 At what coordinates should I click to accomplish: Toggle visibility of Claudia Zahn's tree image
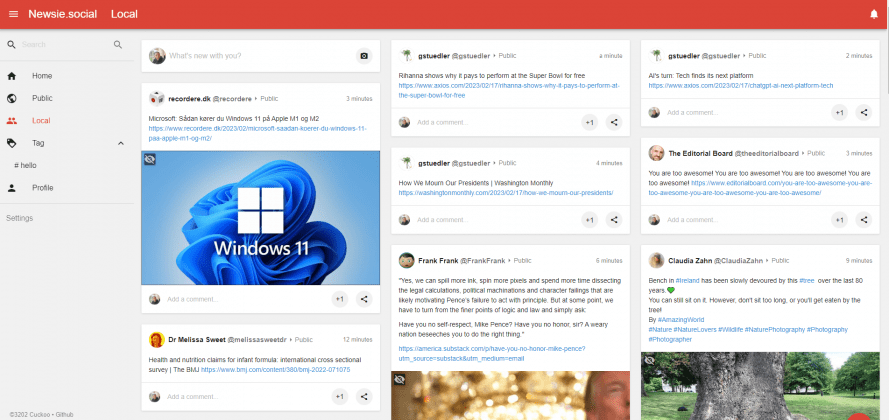[x=650, y=360]
